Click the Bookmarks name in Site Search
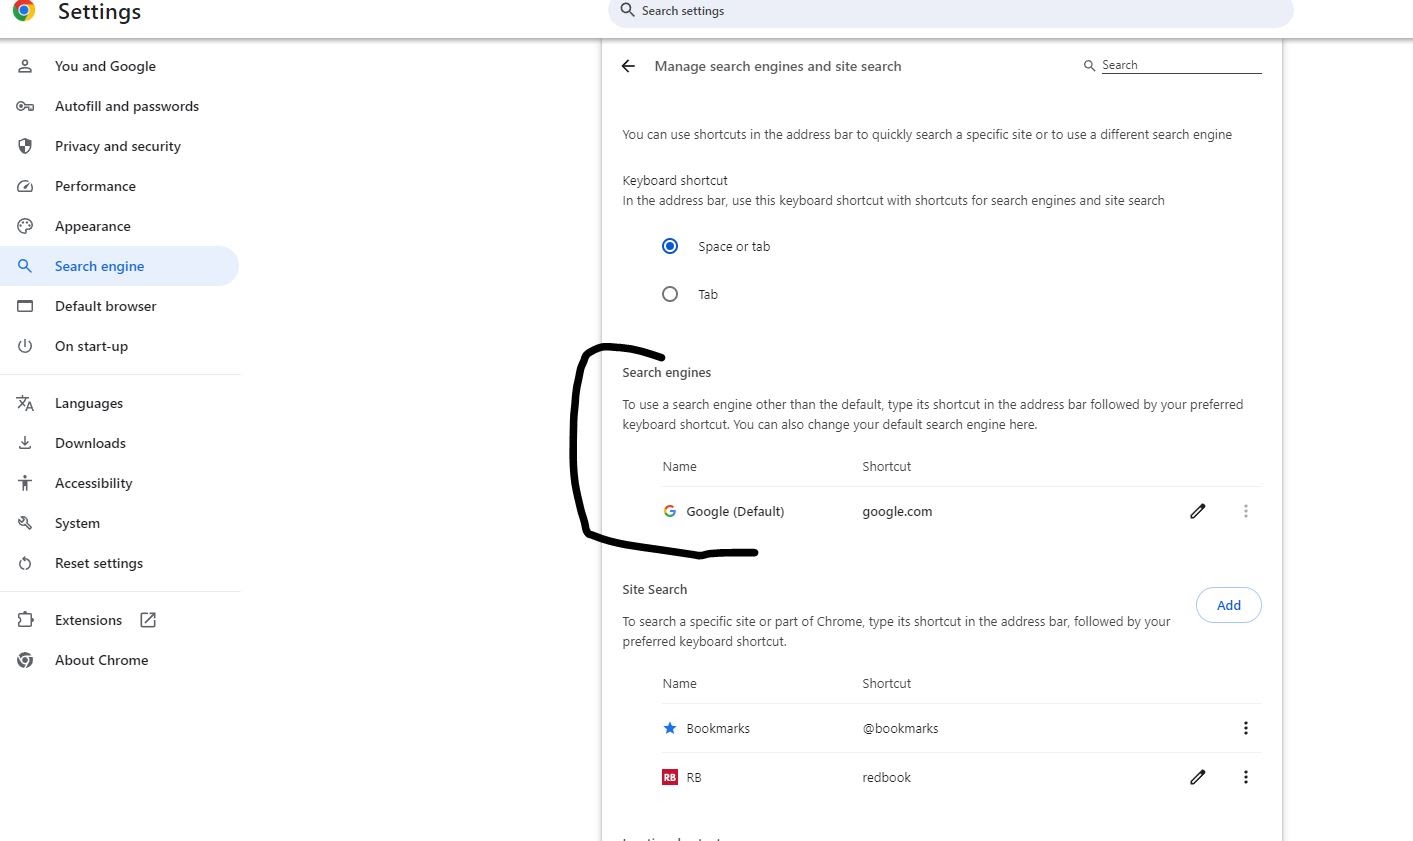Screen dimensions: 1413x841 click(718, 728)
